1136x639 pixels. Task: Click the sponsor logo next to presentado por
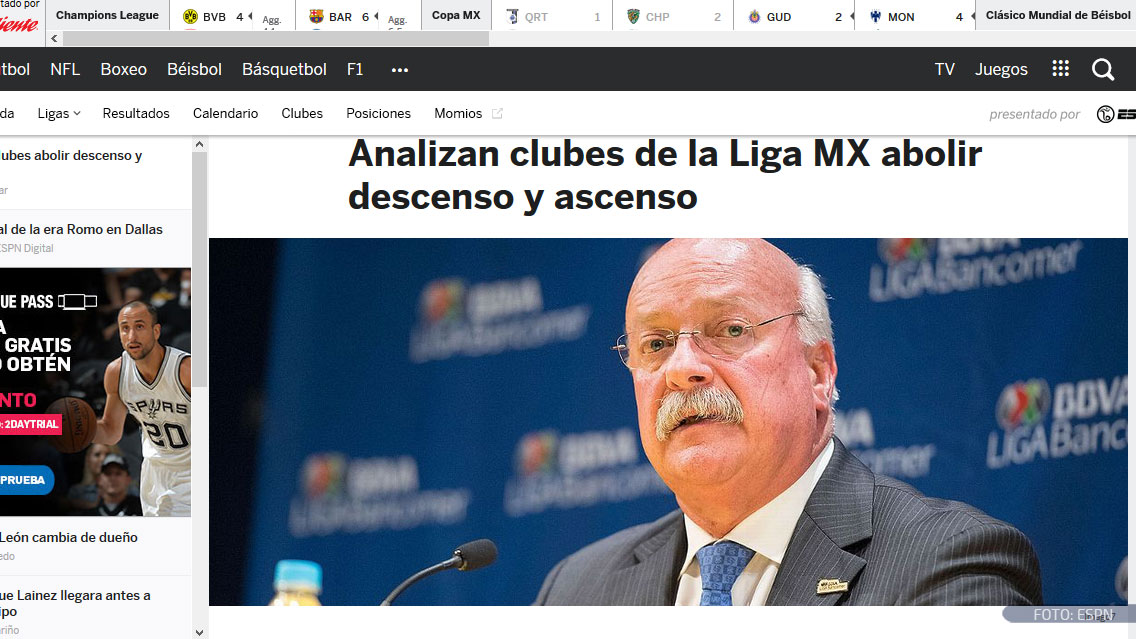pyautogui.click(x=1116, y=114)
